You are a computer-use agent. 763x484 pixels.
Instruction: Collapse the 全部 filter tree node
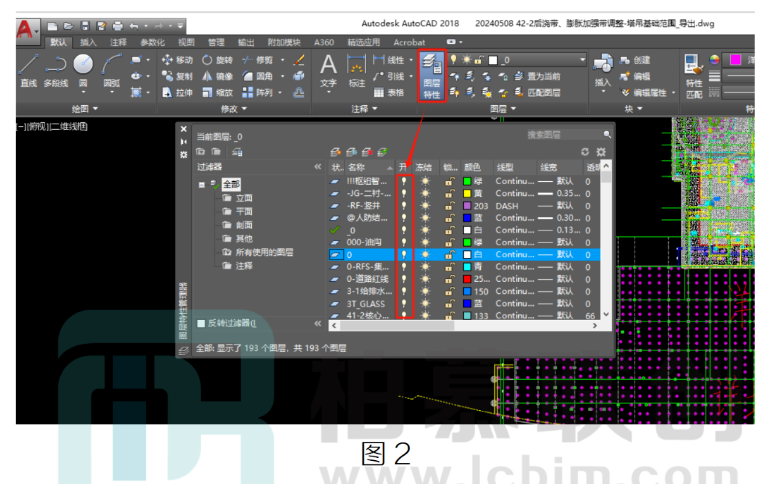(x=201, y=184)
